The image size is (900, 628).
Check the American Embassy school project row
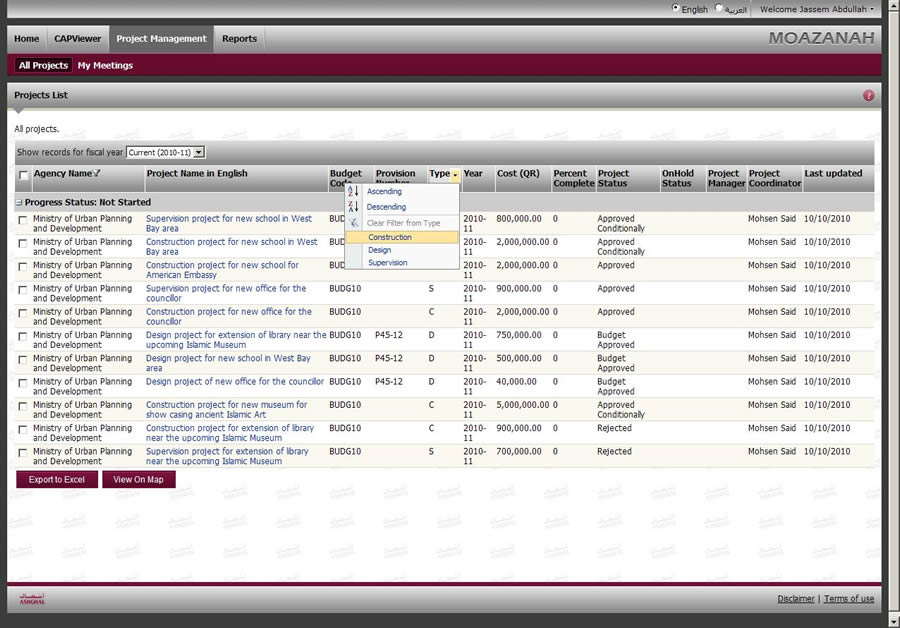point(22,266)
